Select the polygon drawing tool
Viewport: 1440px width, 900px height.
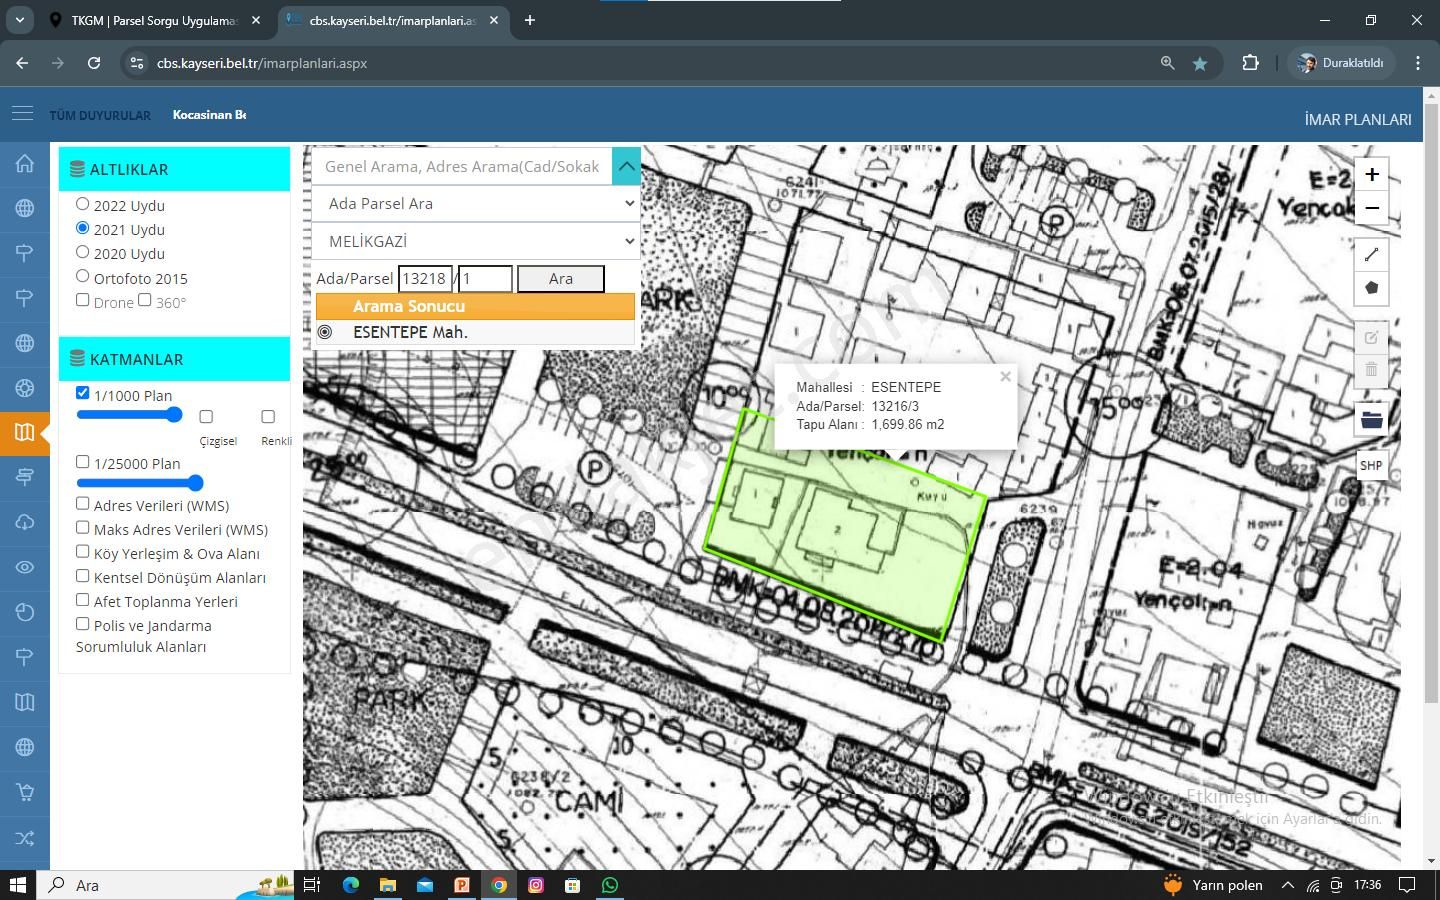click(x=1372, y=288)
